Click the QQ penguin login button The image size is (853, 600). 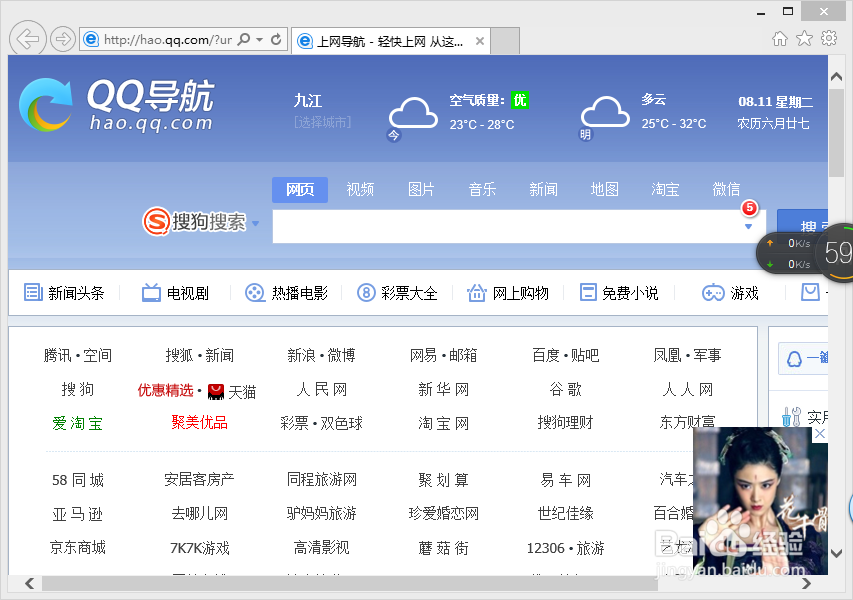[x=803, y=358]
